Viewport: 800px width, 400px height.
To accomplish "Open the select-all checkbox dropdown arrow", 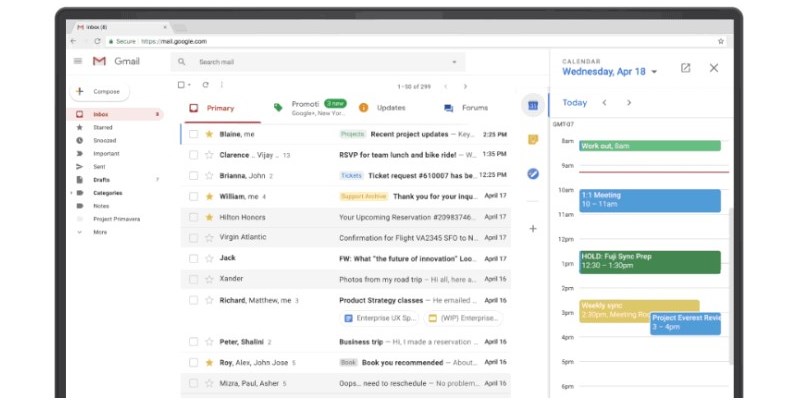I will tap(189, 85).
